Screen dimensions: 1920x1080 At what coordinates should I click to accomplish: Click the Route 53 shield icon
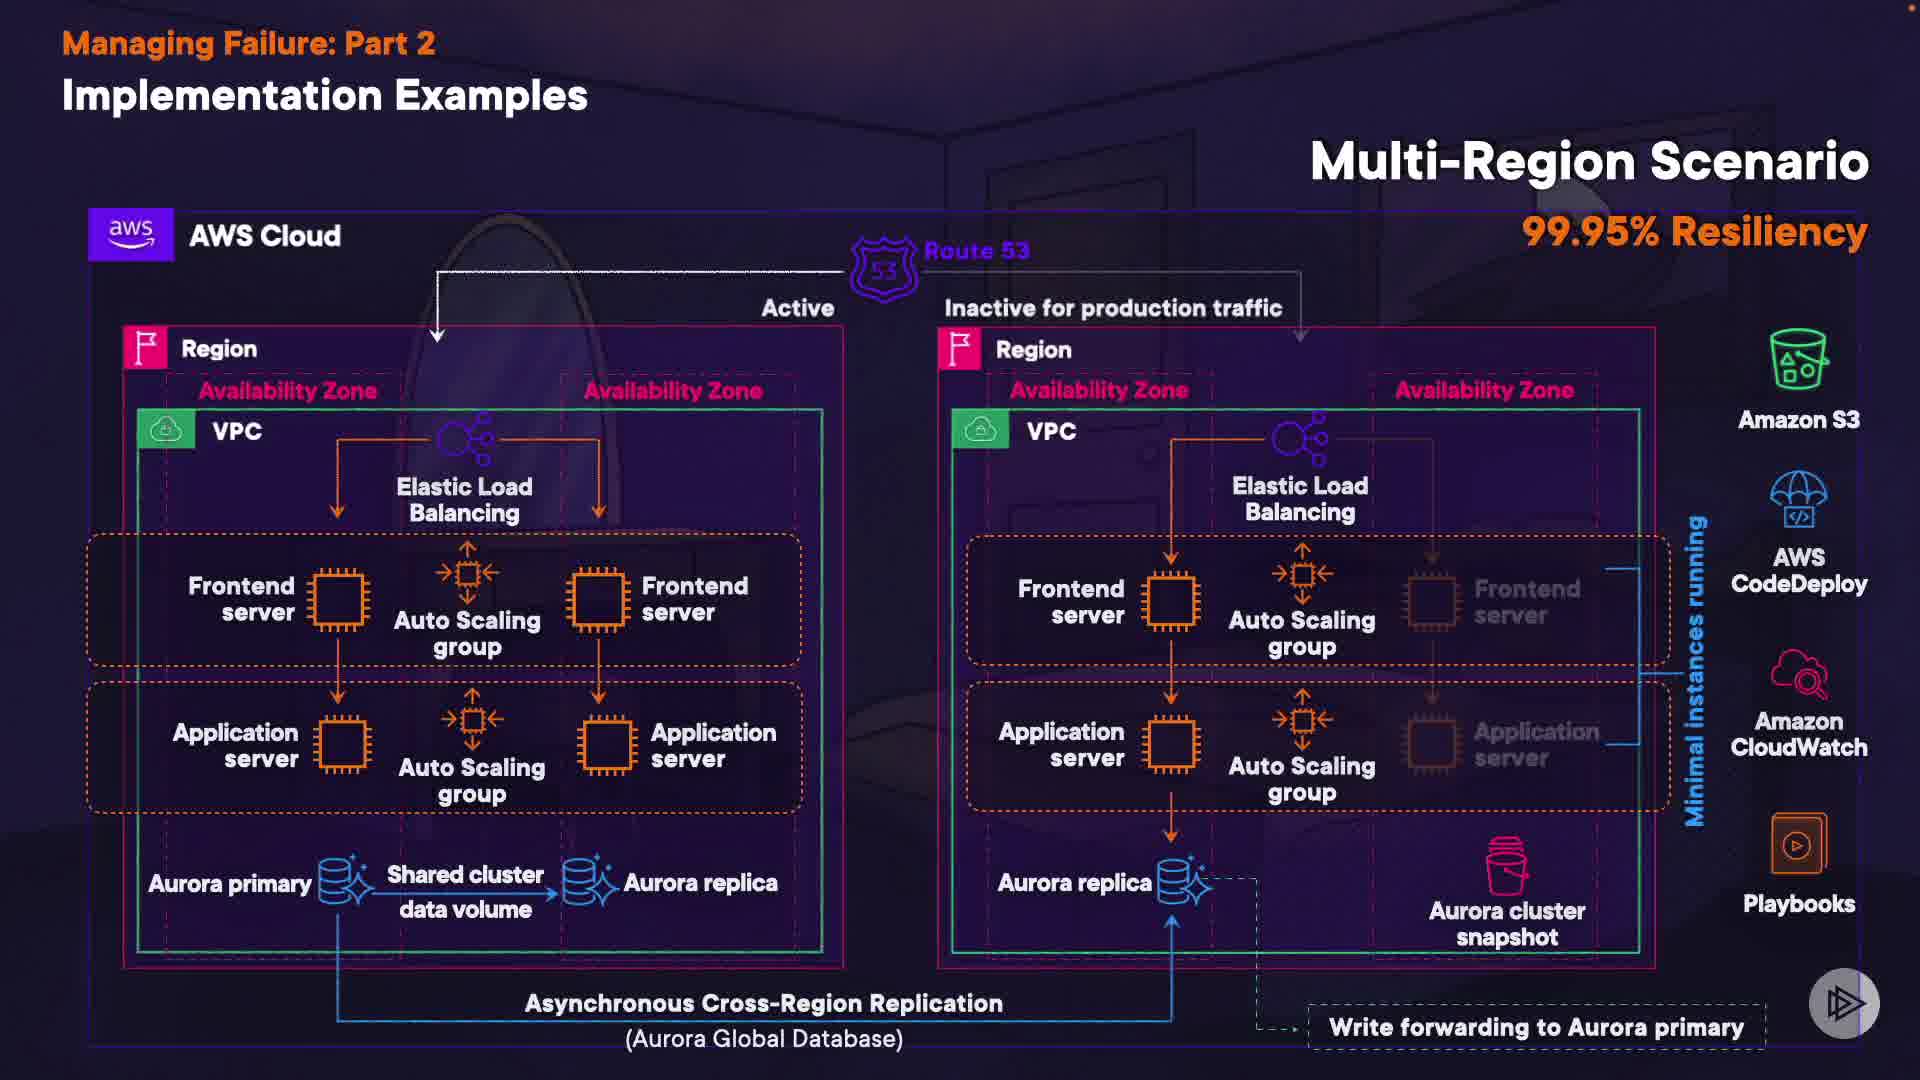[x=884, y=269]
